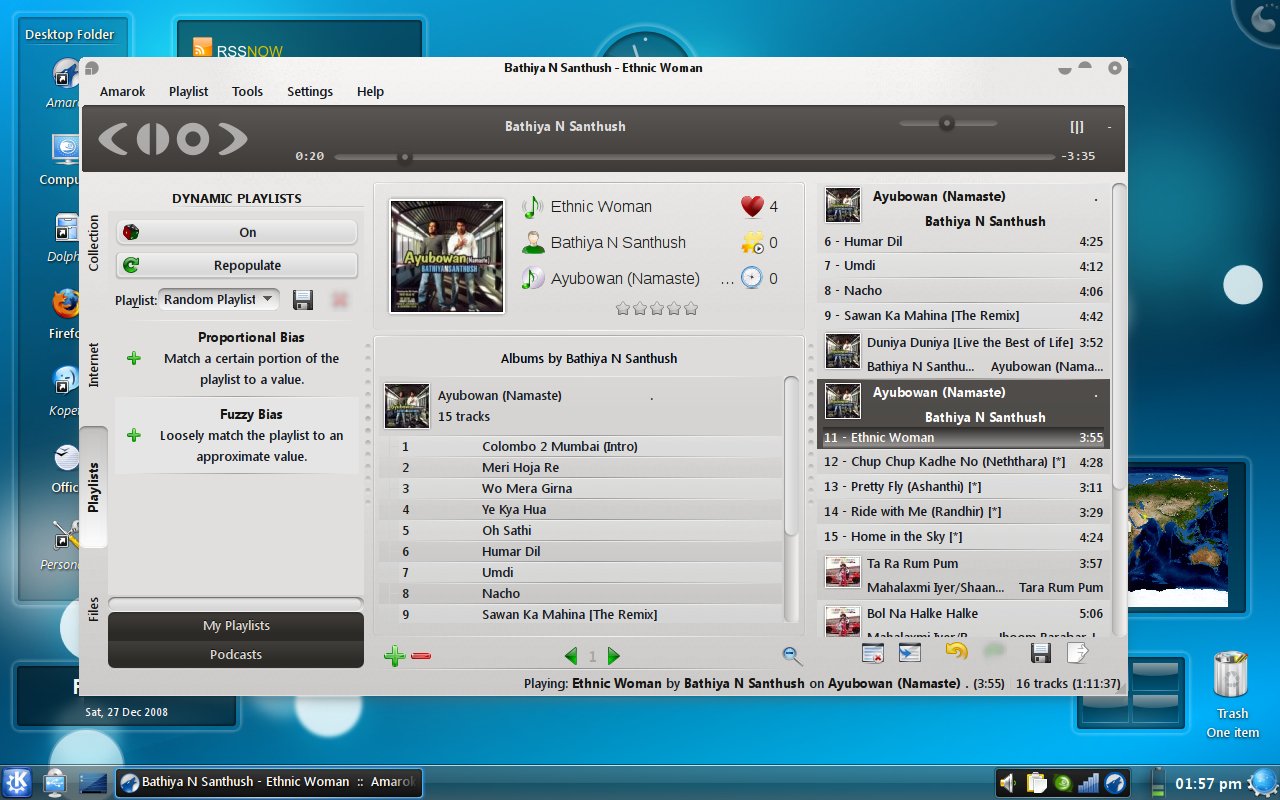Click the Repopulate button
This screenshot has height=800, width=1280.
click(x=237, y=265)
